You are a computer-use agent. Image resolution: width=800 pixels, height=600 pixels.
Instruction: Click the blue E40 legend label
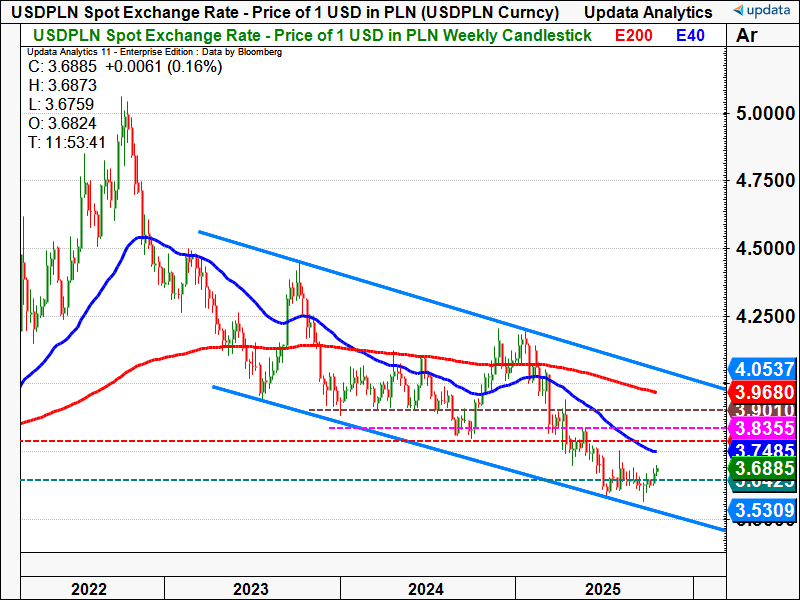[691, 35]
